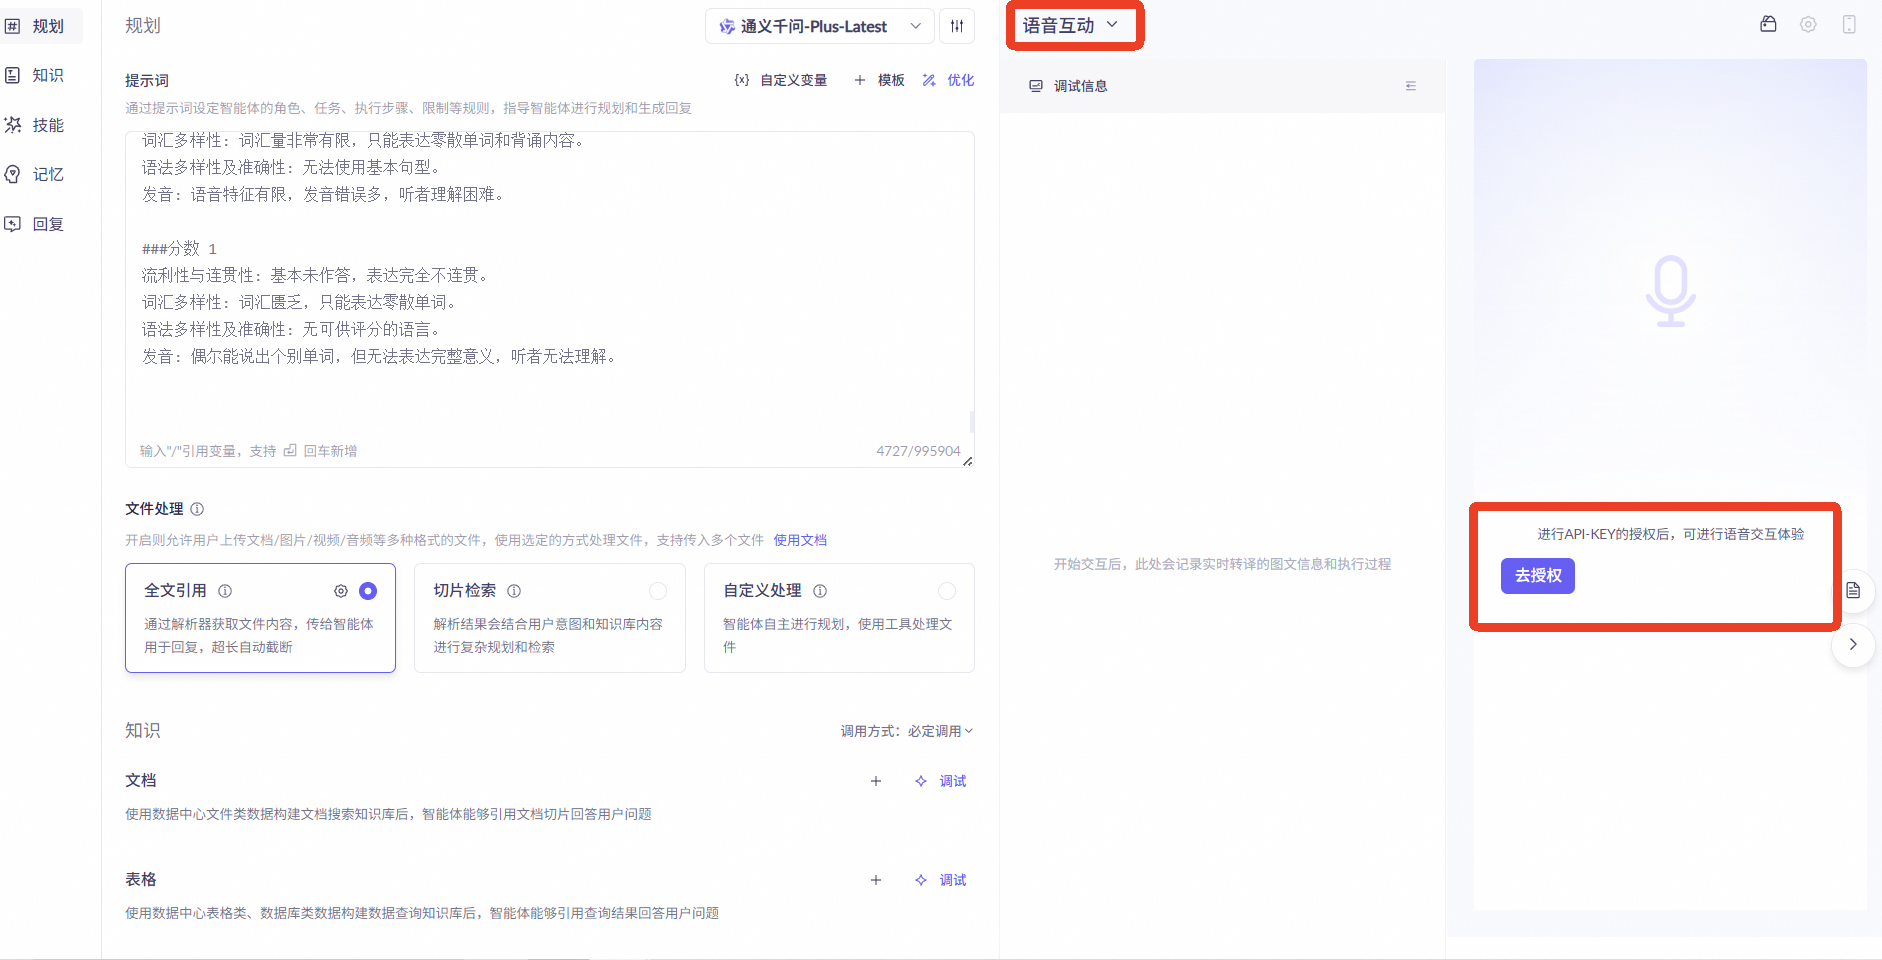Click the microphone icon in voice panel
Viewport: 1882px width, 960px height.
point(1671,291)
